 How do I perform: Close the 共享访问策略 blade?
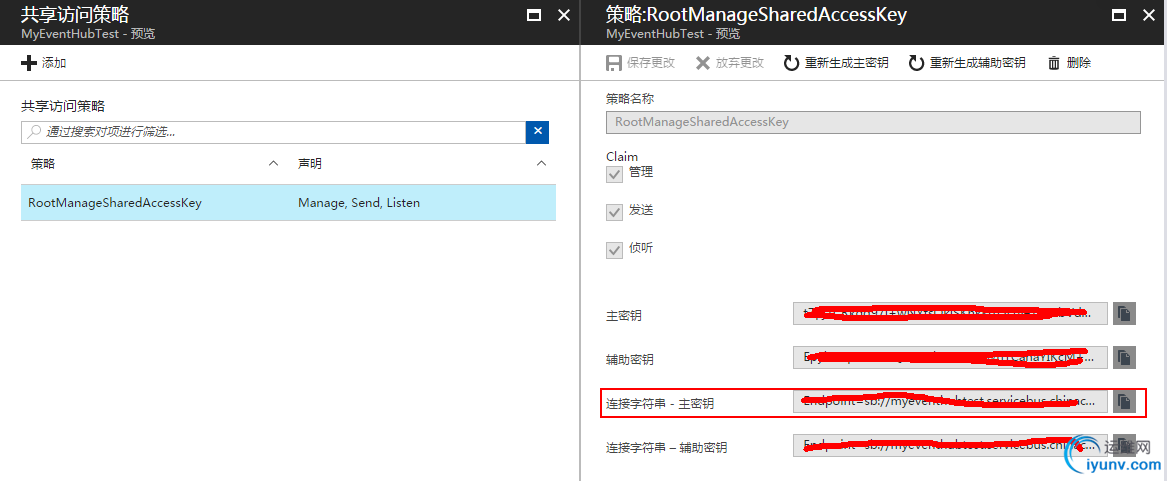pos(563,14)
